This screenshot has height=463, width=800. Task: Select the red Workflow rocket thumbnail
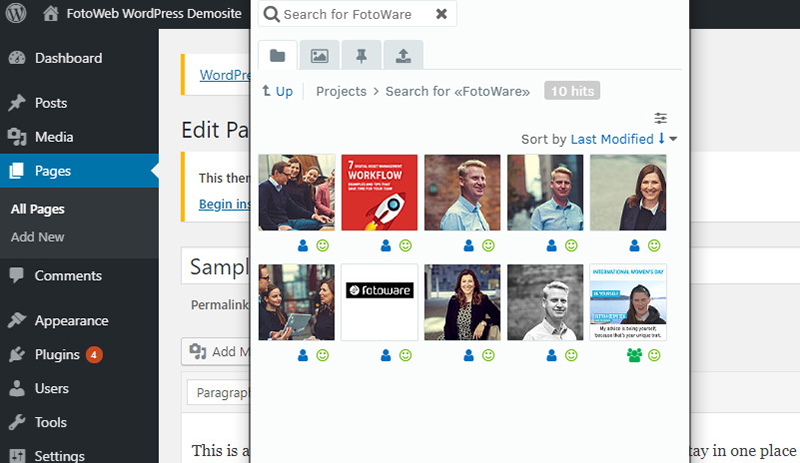379,192
